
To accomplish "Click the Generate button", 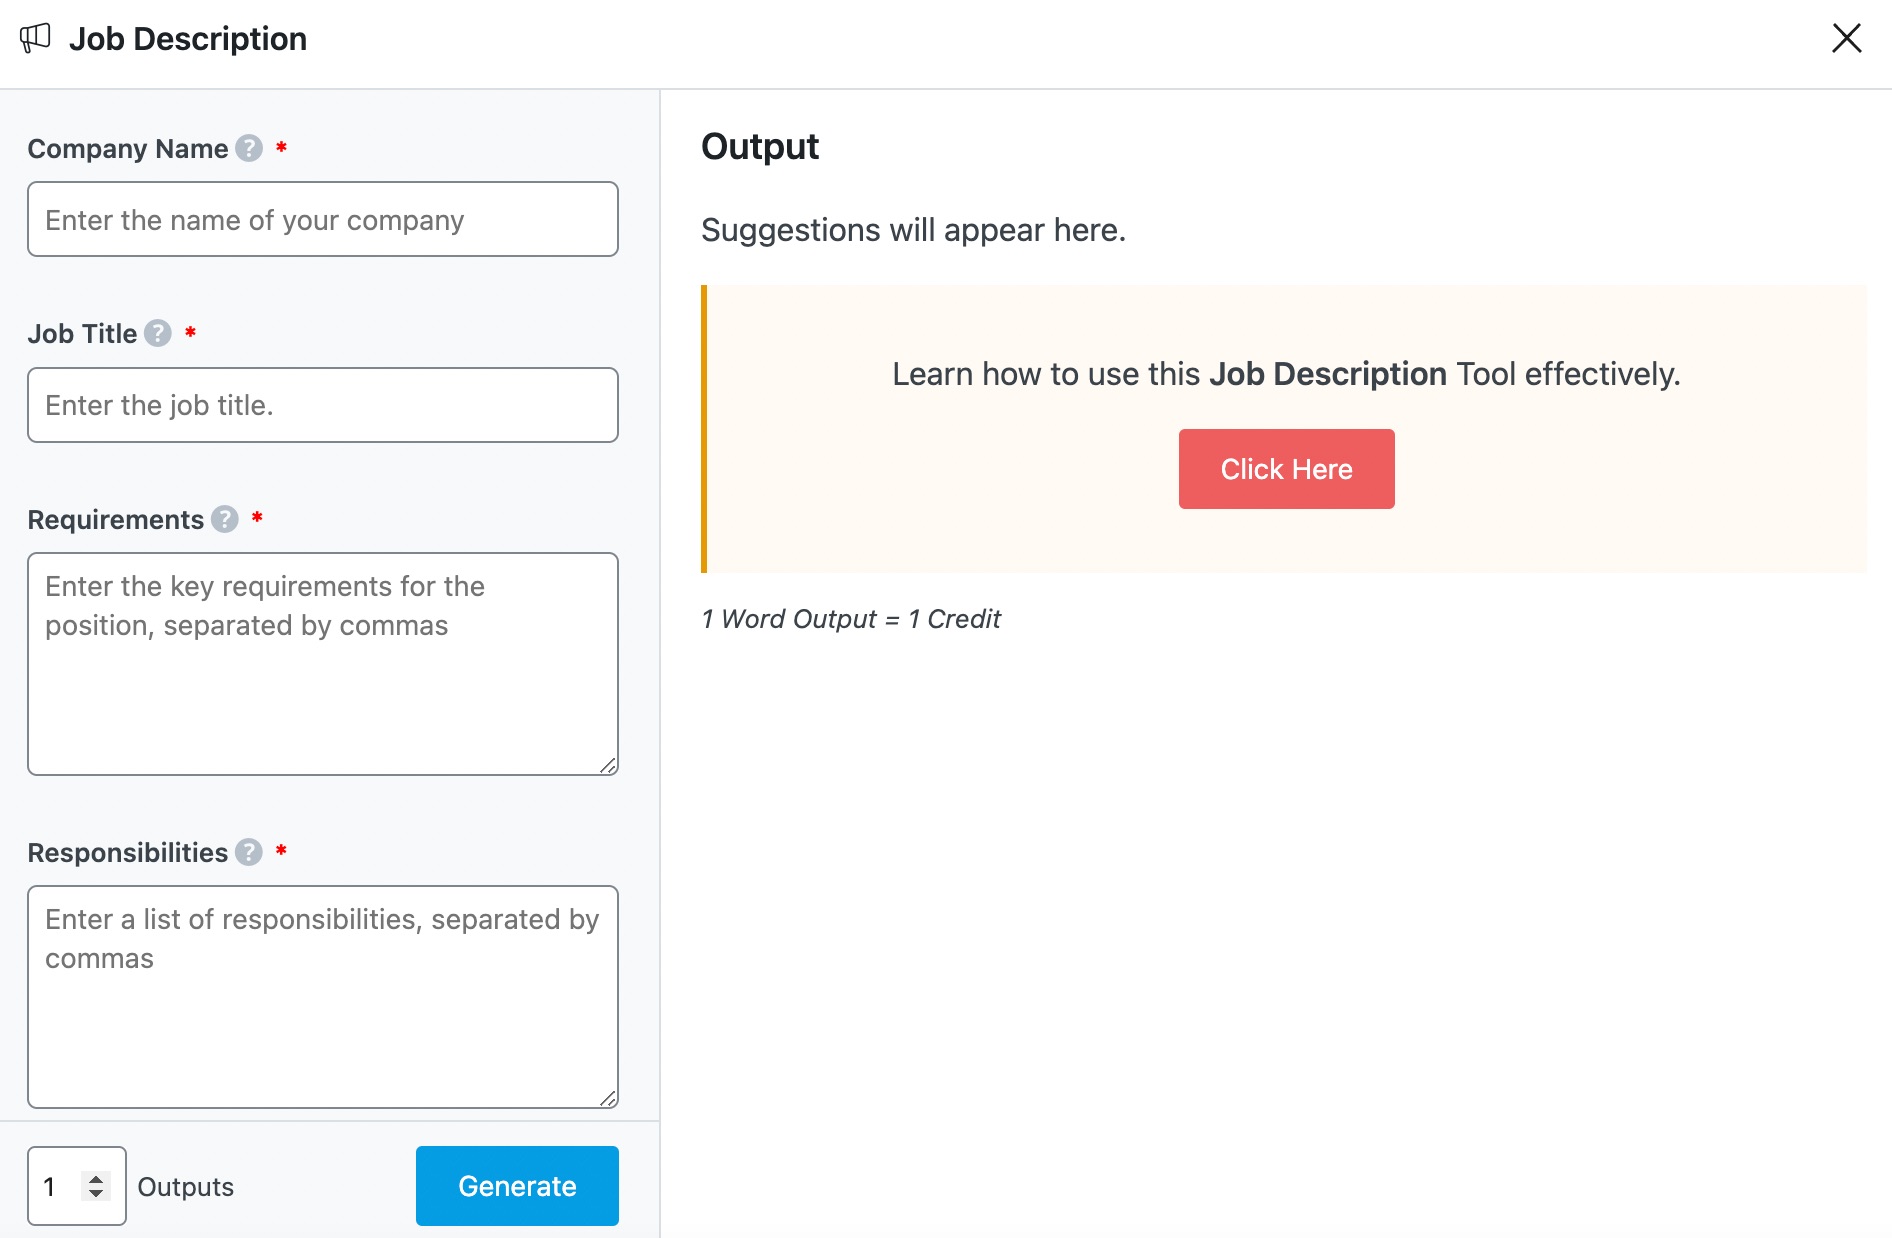I will click(x=517, y=1186).
